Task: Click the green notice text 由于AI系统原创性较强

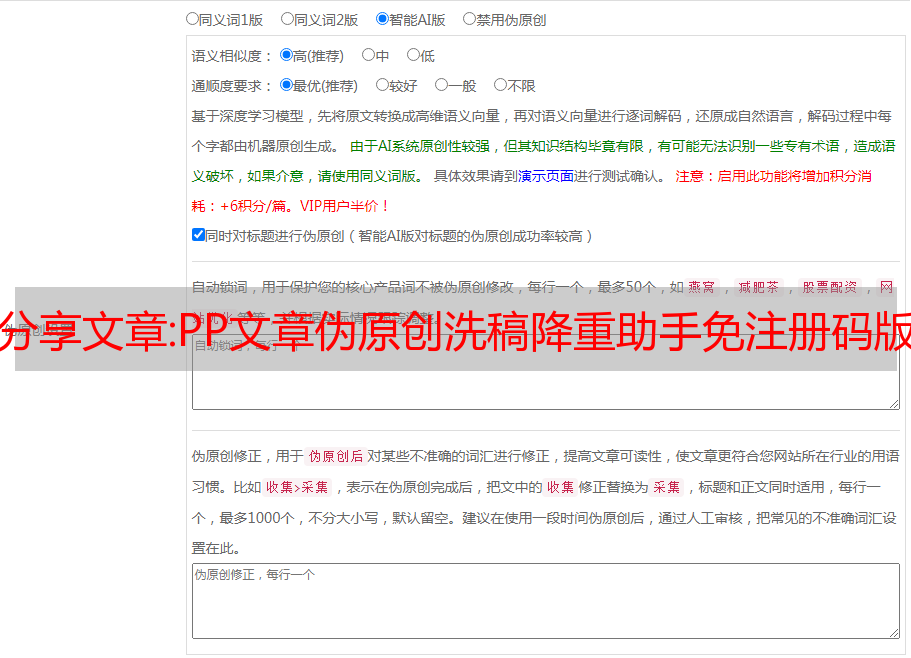Action: pos(420,146)
